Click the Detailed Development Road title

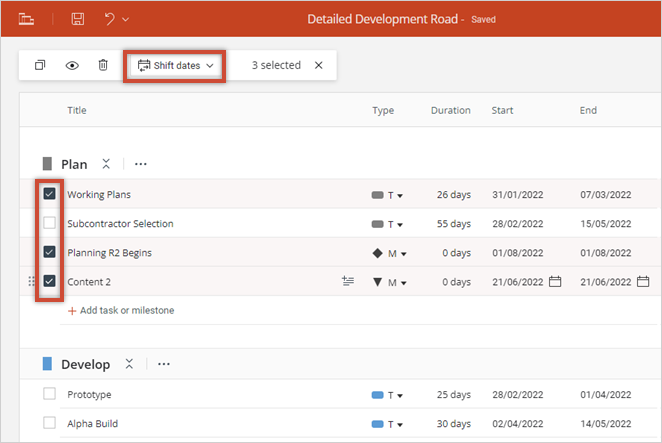(383, 19)
